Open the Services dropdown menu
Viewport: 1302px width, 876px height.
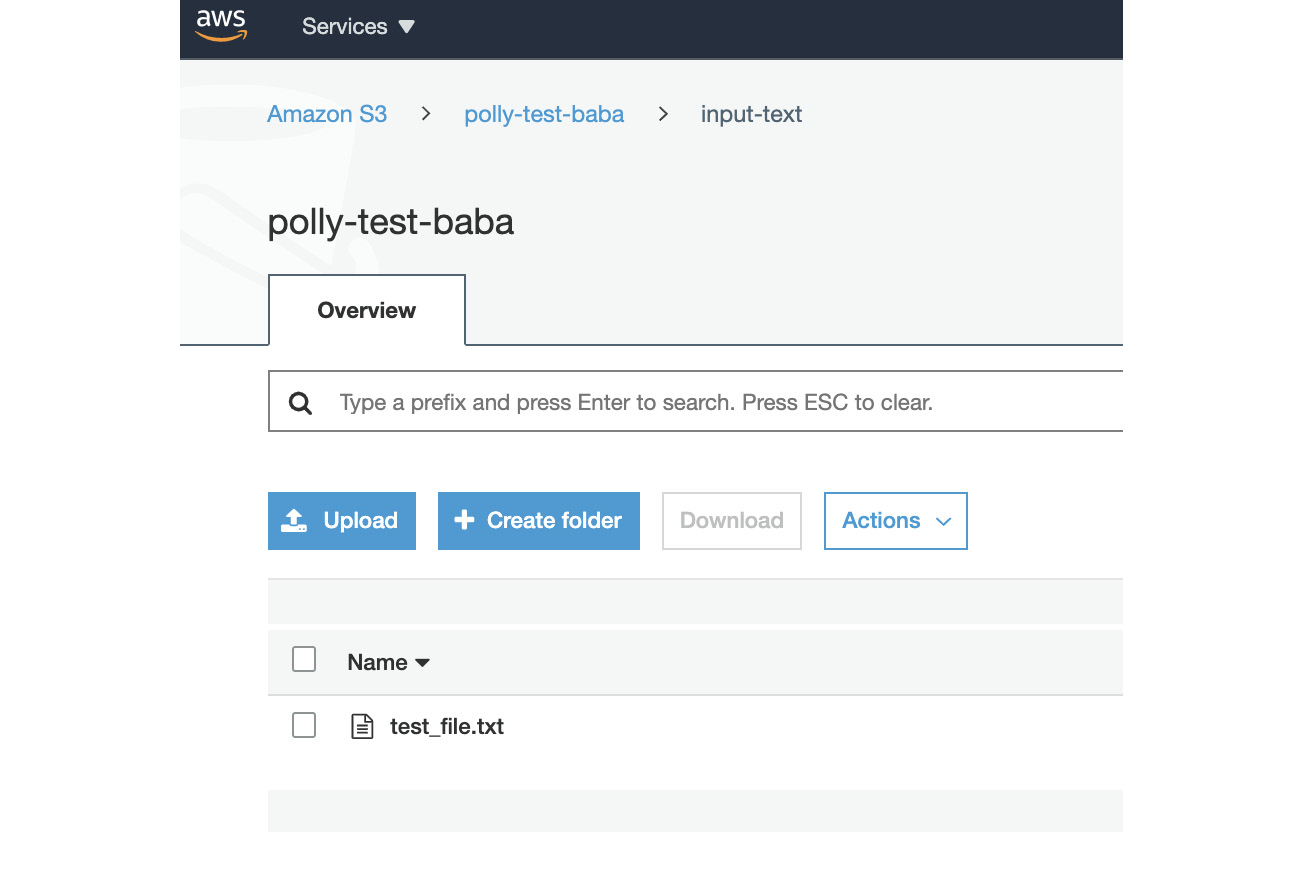pyautogui.click(x=358, y=27)
